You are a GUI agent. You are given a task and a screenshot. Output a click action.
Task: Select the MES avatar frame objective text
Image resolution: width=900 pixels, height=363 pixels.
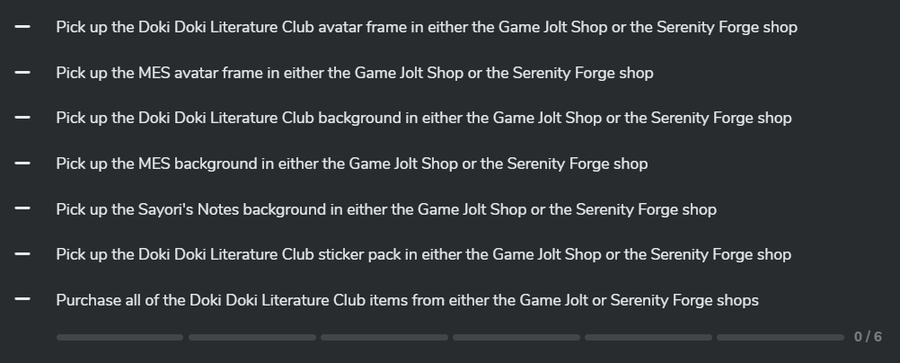tap(355, 73)
